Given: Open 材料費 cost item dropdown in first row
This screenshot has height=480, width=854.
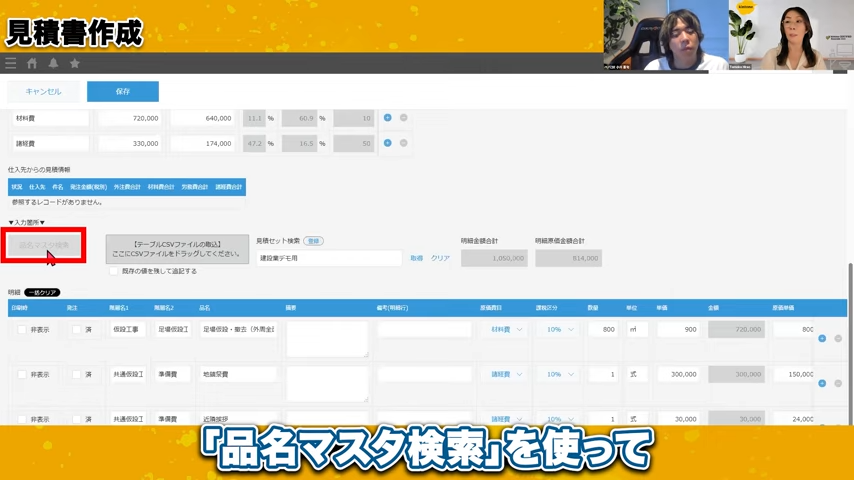Looking at the screenshot, I should (x=506, y=330).
